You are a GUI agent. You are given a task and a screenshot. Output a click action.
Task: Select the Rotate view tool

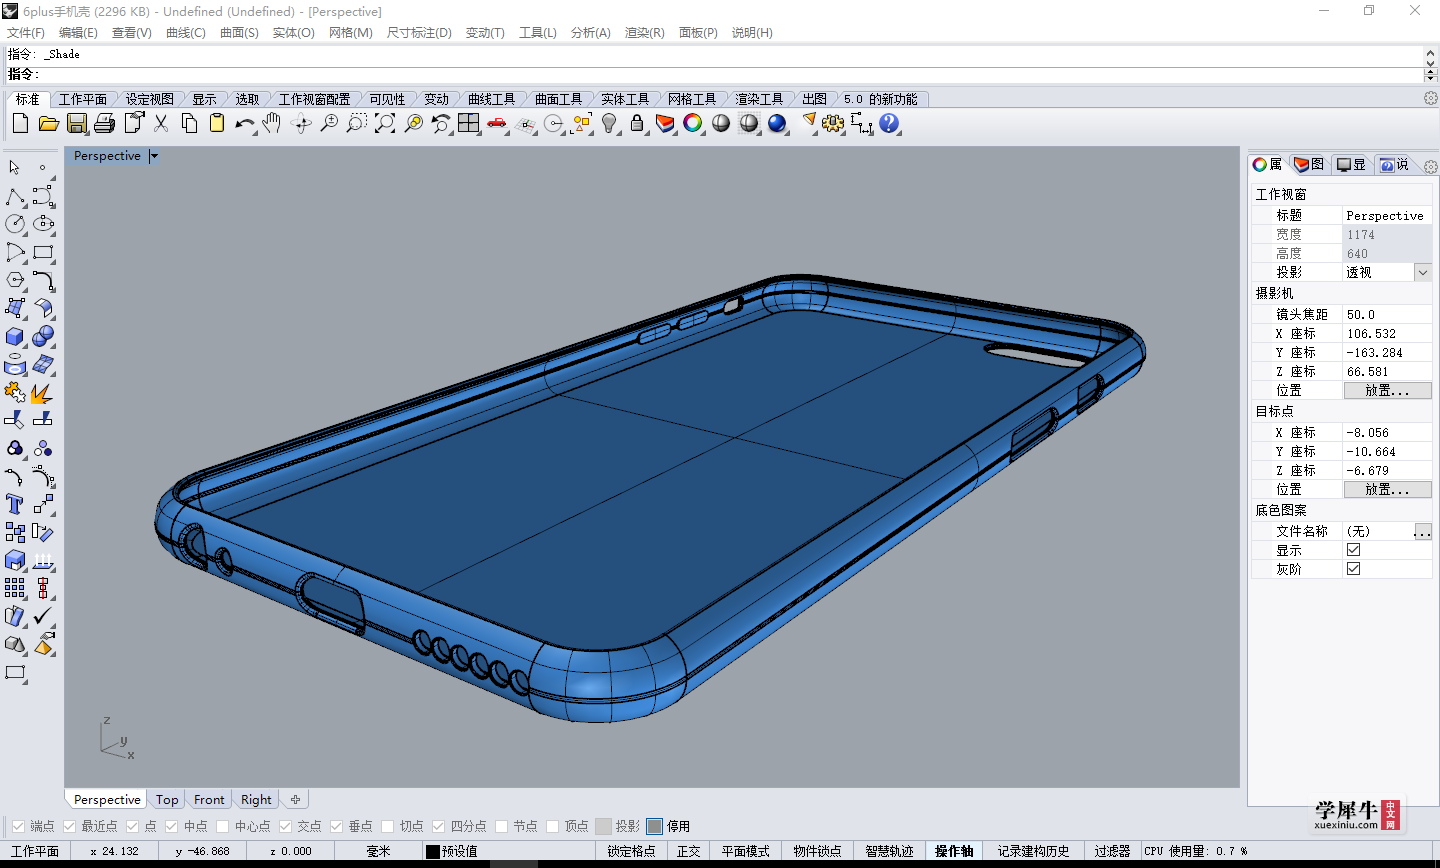[301, 123]
